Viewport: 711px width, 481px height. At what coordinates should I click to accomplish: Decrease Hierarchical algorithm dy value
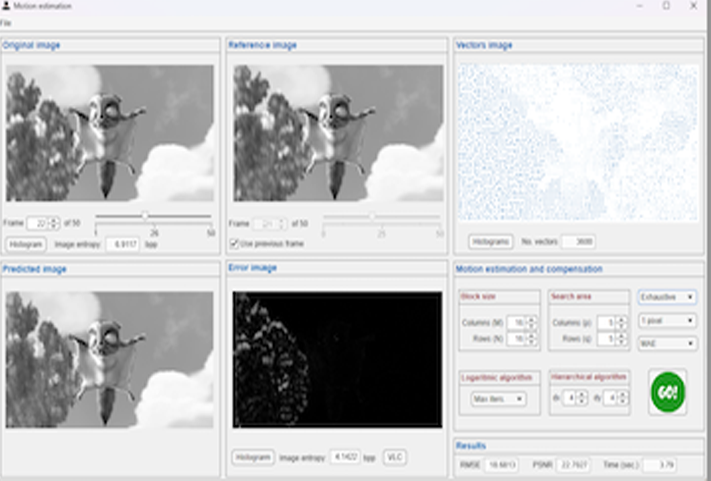(623, 401)
